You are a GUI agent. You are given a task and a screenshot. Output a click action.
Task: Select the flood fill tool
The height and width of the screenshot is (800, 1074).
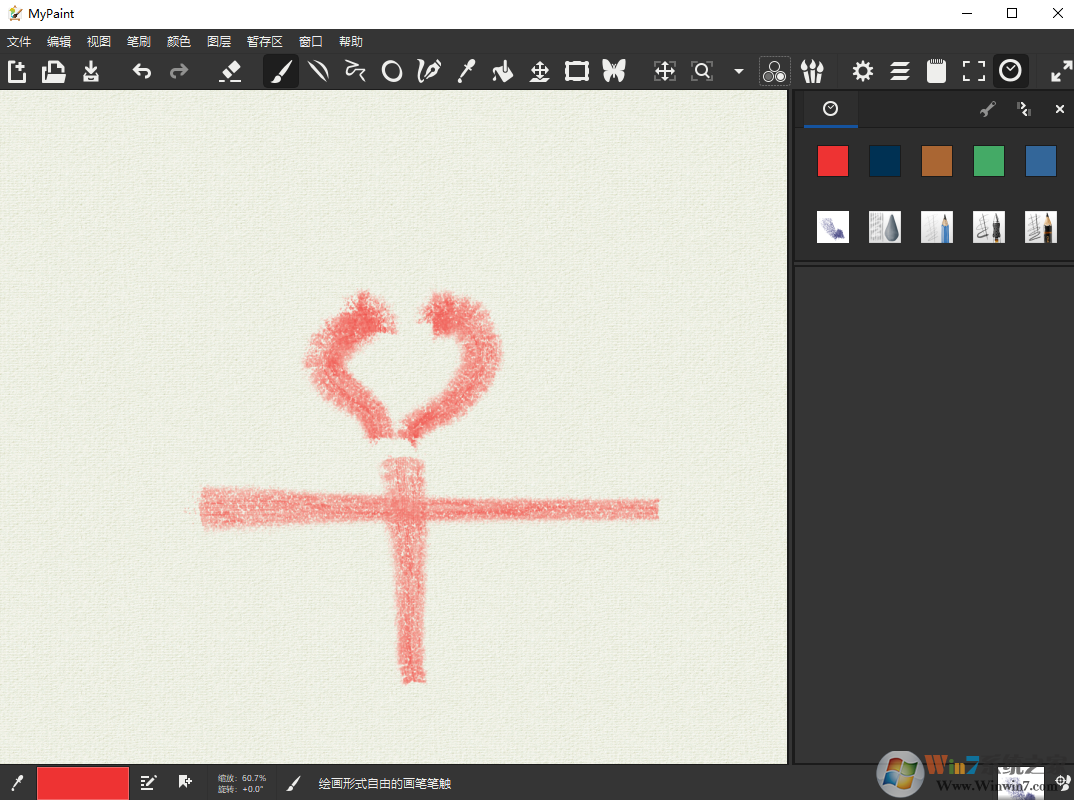coord(502,70)
